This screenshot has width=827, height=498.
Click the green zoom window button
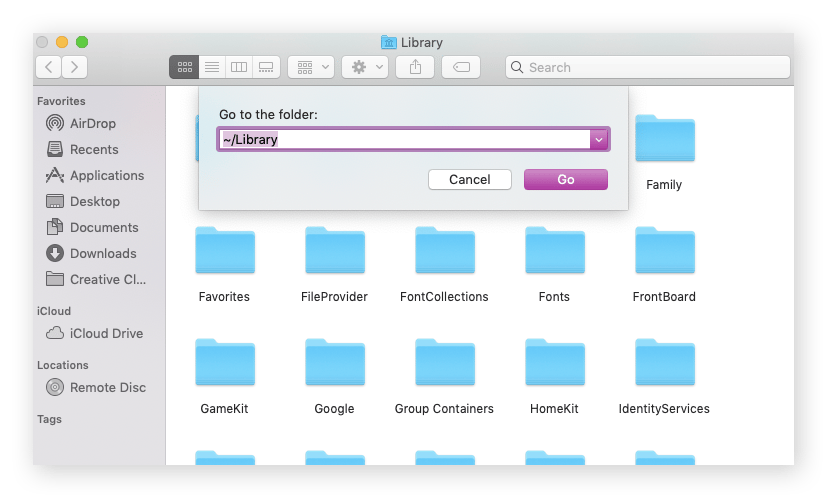pyautogui.click(x=82, y=42)
